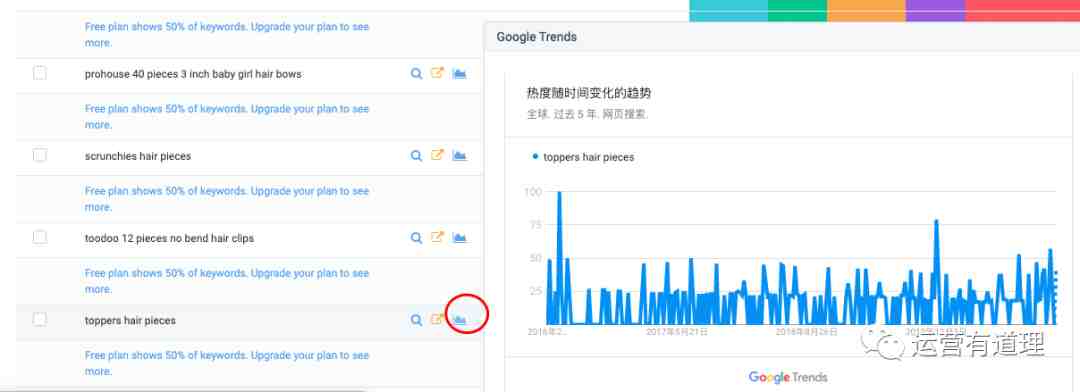Click the teal color bar segment

(x=729, y=10)
